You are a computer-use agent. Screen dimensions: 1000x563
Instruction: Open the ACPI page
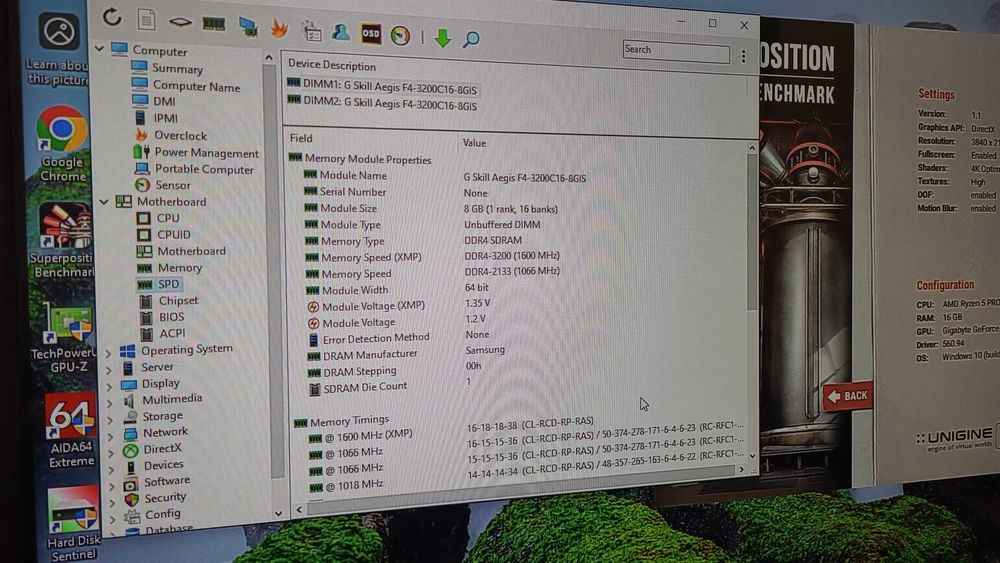(172, 333)
